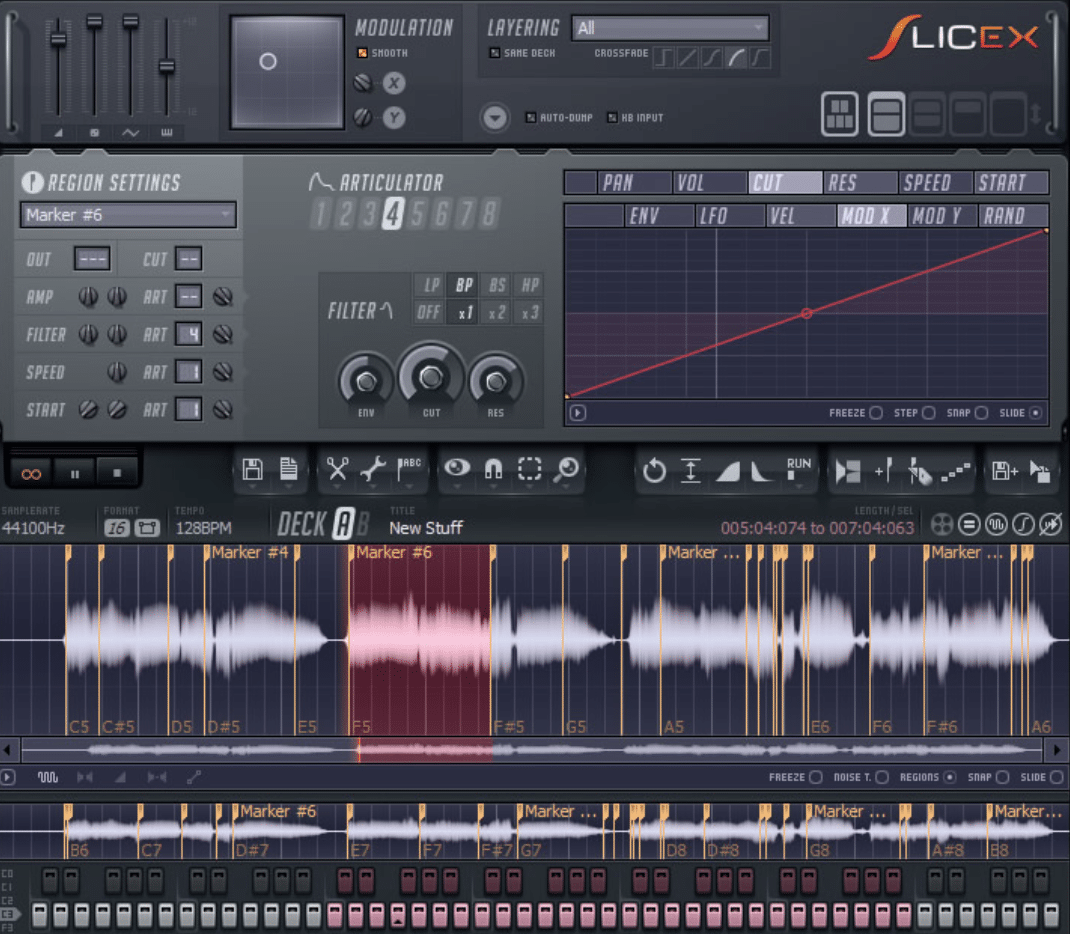This screenshot has height=934, width=1070.
Task: Select the LP filter type button
Action: point(431,284)
